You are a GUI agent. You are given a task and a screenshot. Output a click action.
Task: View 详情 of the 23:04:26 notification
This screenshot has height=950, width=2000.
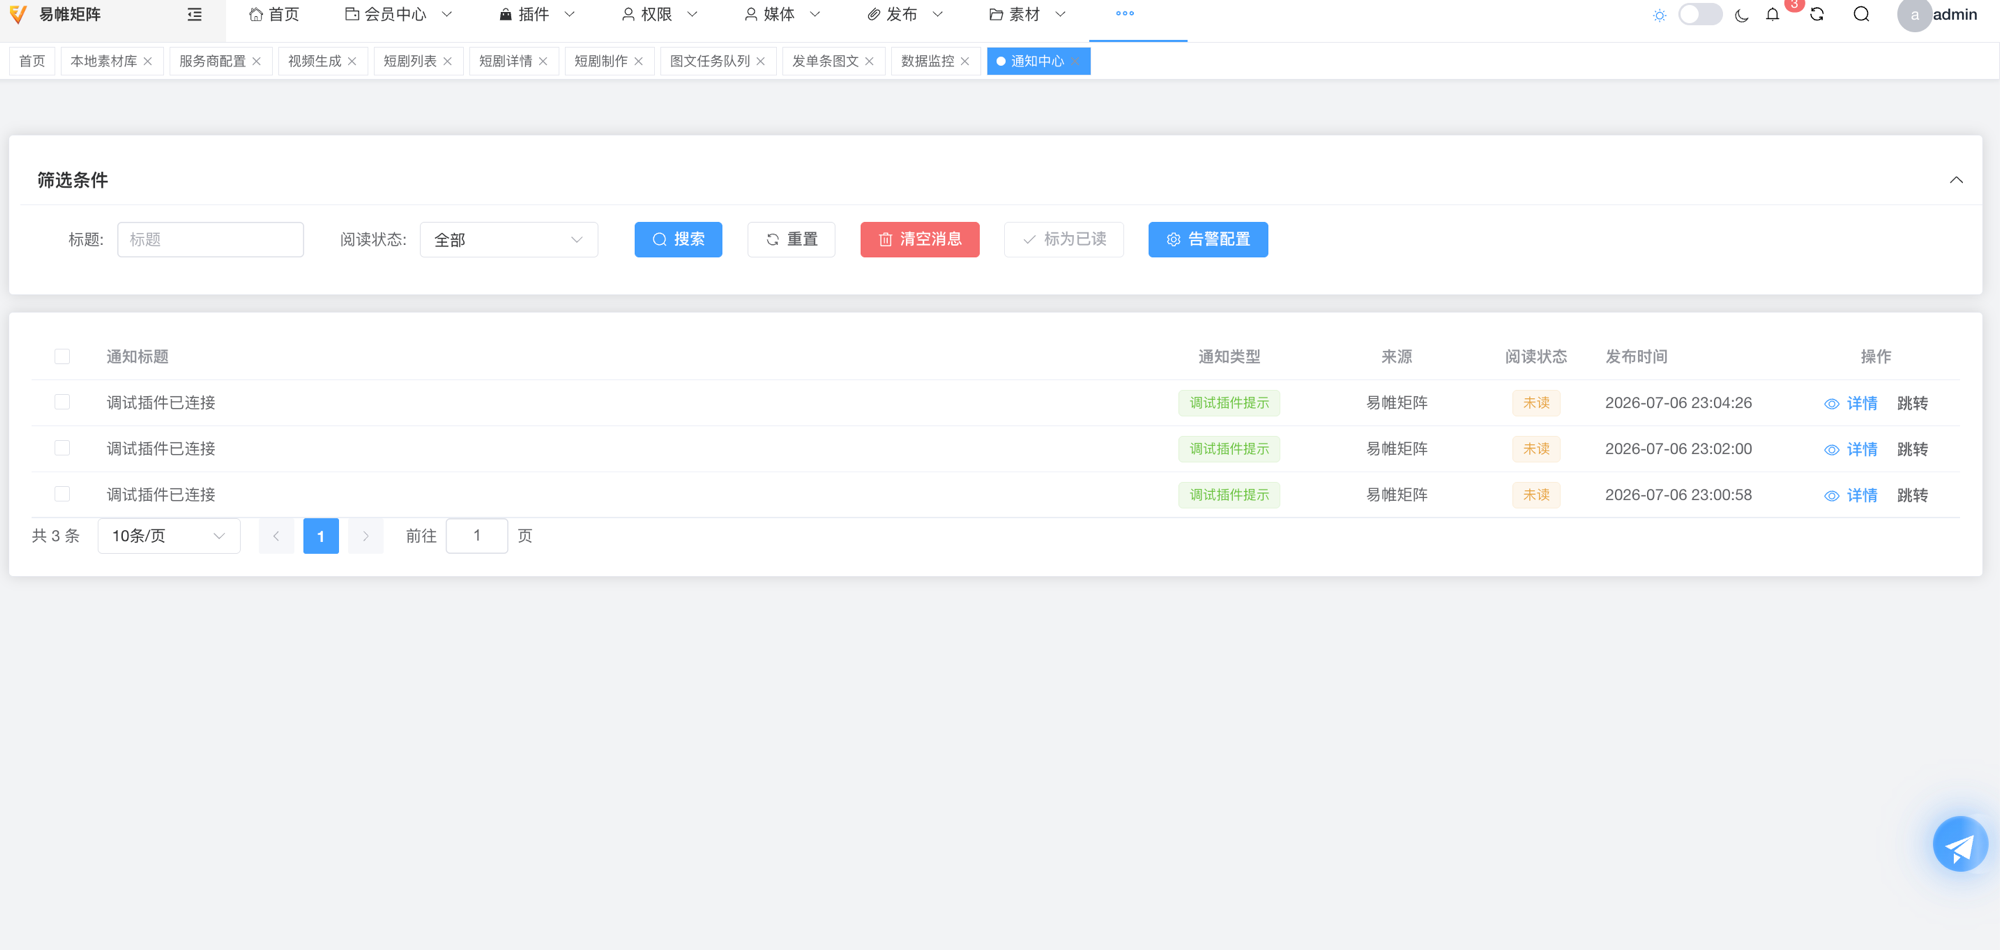click(x=1851, y=403)
